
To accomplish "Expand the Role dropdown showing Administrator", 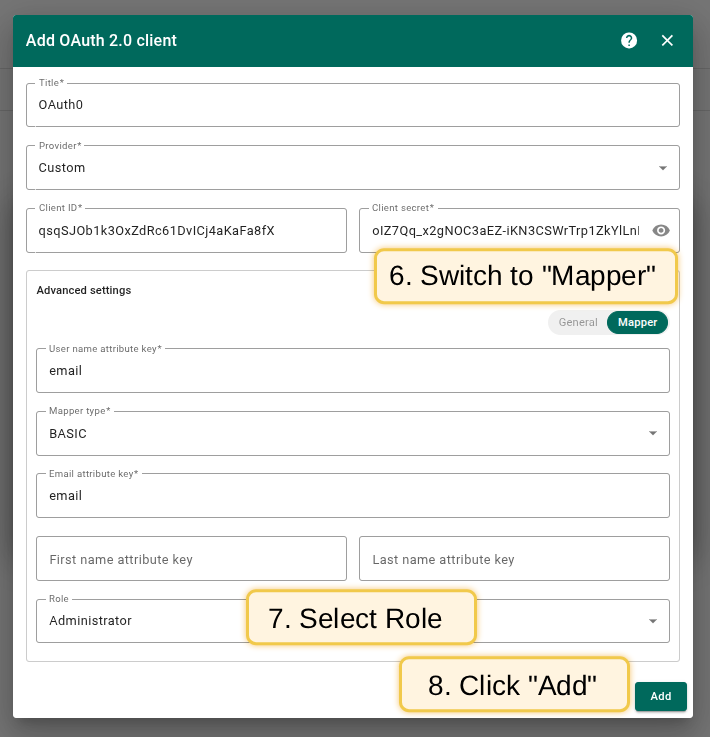I will point(652,621).
